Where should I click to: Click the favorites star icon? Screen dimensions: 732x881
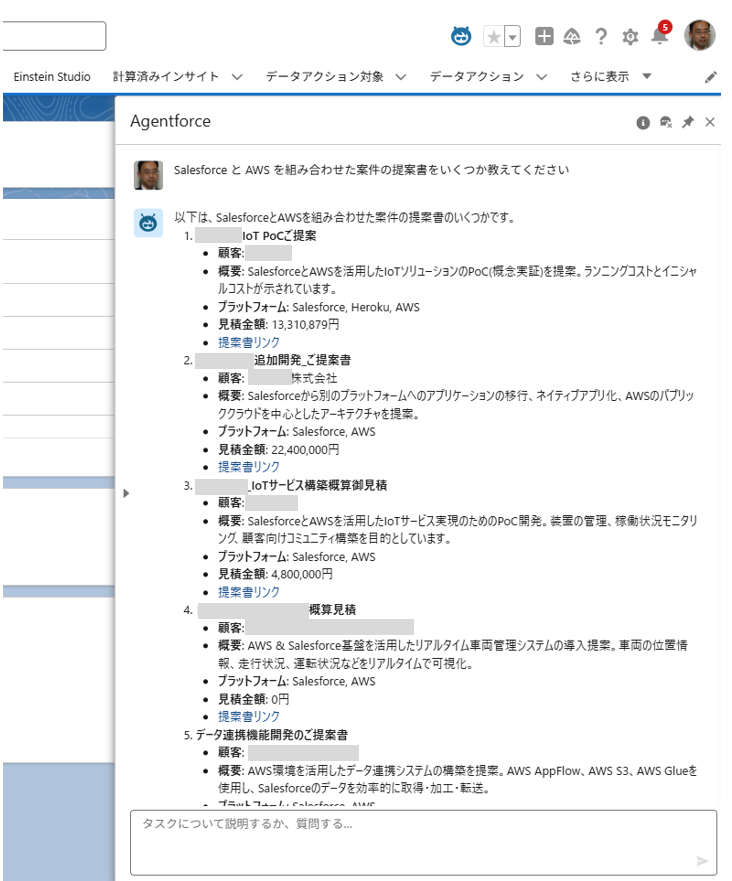click(x=494, y=37)
